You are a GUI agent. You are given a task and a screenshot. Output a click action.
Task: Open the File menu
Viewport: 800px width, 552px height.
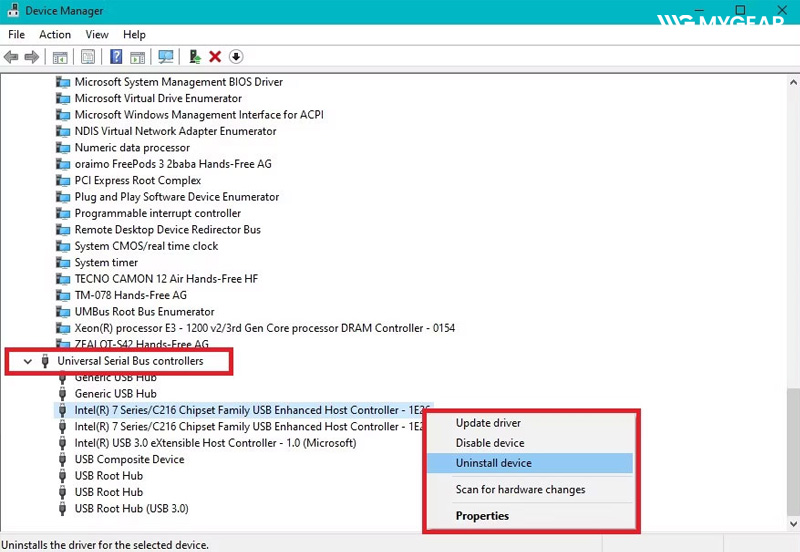pyautogui.click(x=16, y=34)
